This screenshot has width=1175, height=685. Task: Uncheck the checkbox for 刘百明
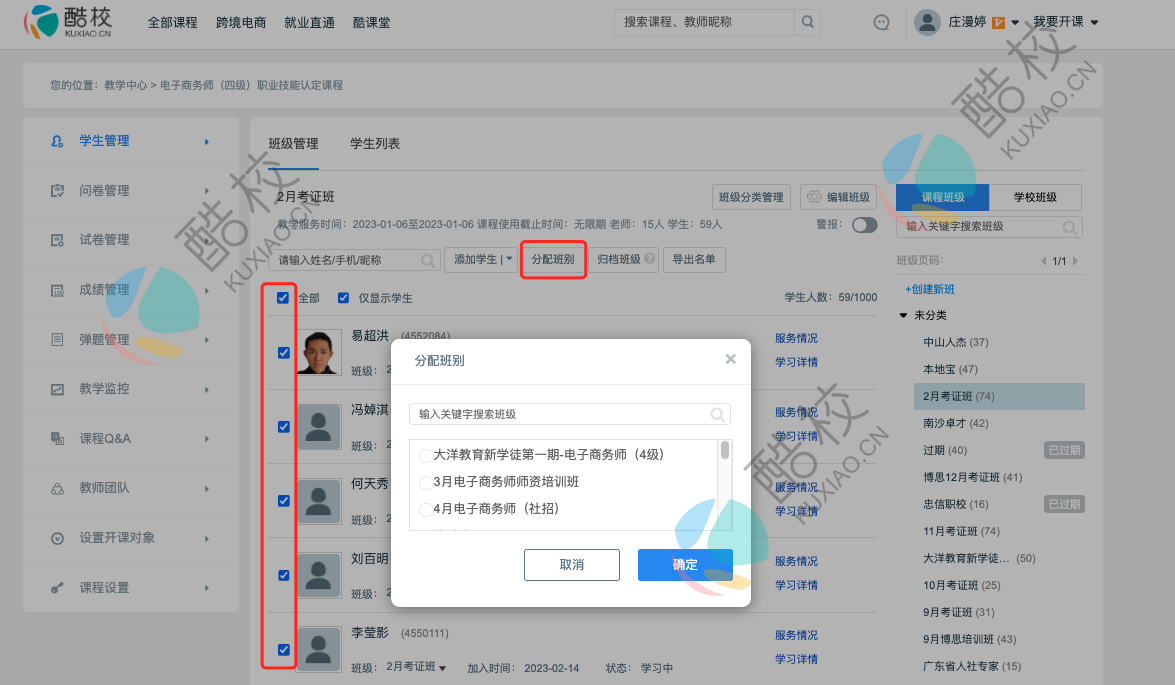click(284, 575)
